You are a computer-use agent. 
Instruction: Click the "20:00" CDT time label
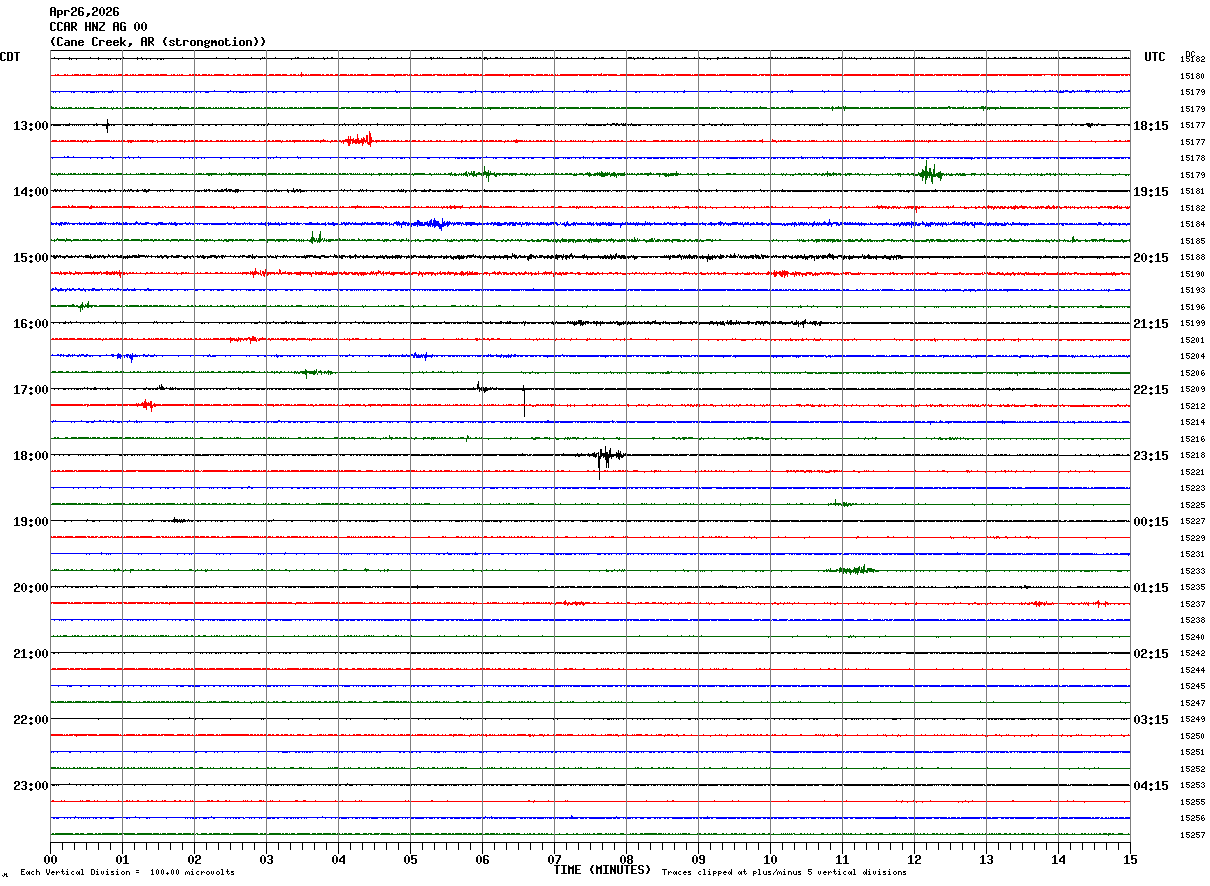[x=31, y=588]
